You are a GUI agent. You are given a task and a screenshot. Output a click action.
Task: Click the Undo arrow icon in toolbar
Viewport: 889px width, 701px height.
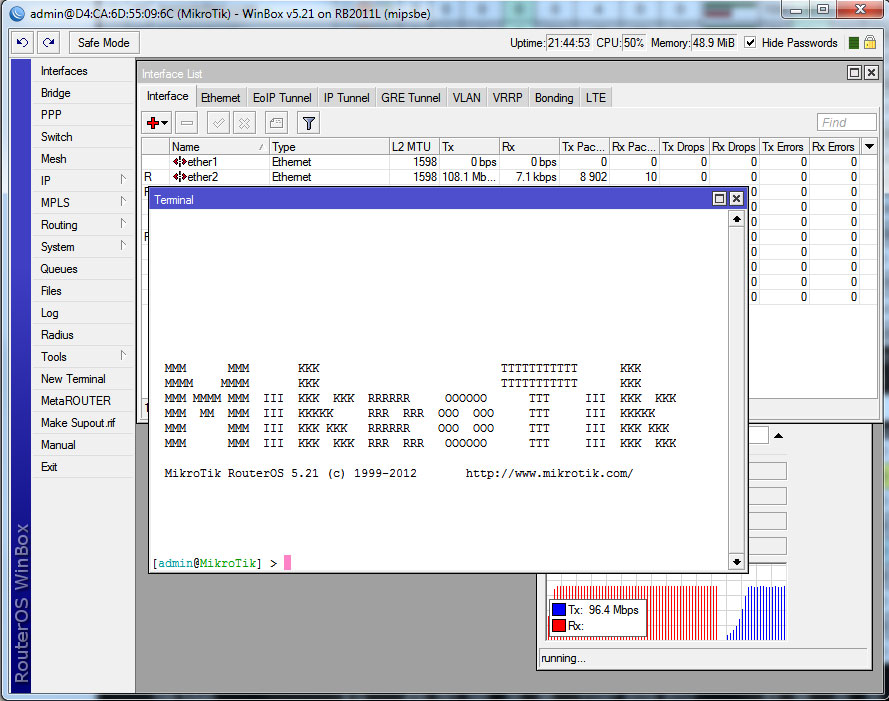pos(23,43)
